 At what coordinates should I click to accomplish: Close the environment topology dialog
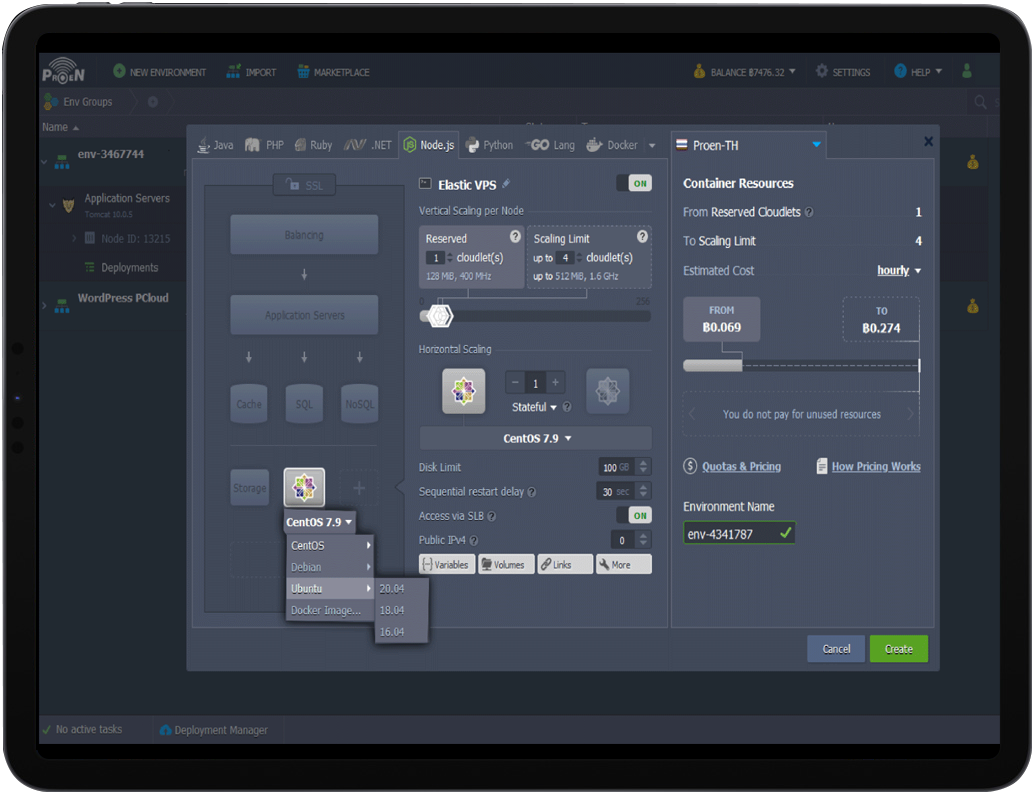tap(928, 141)
